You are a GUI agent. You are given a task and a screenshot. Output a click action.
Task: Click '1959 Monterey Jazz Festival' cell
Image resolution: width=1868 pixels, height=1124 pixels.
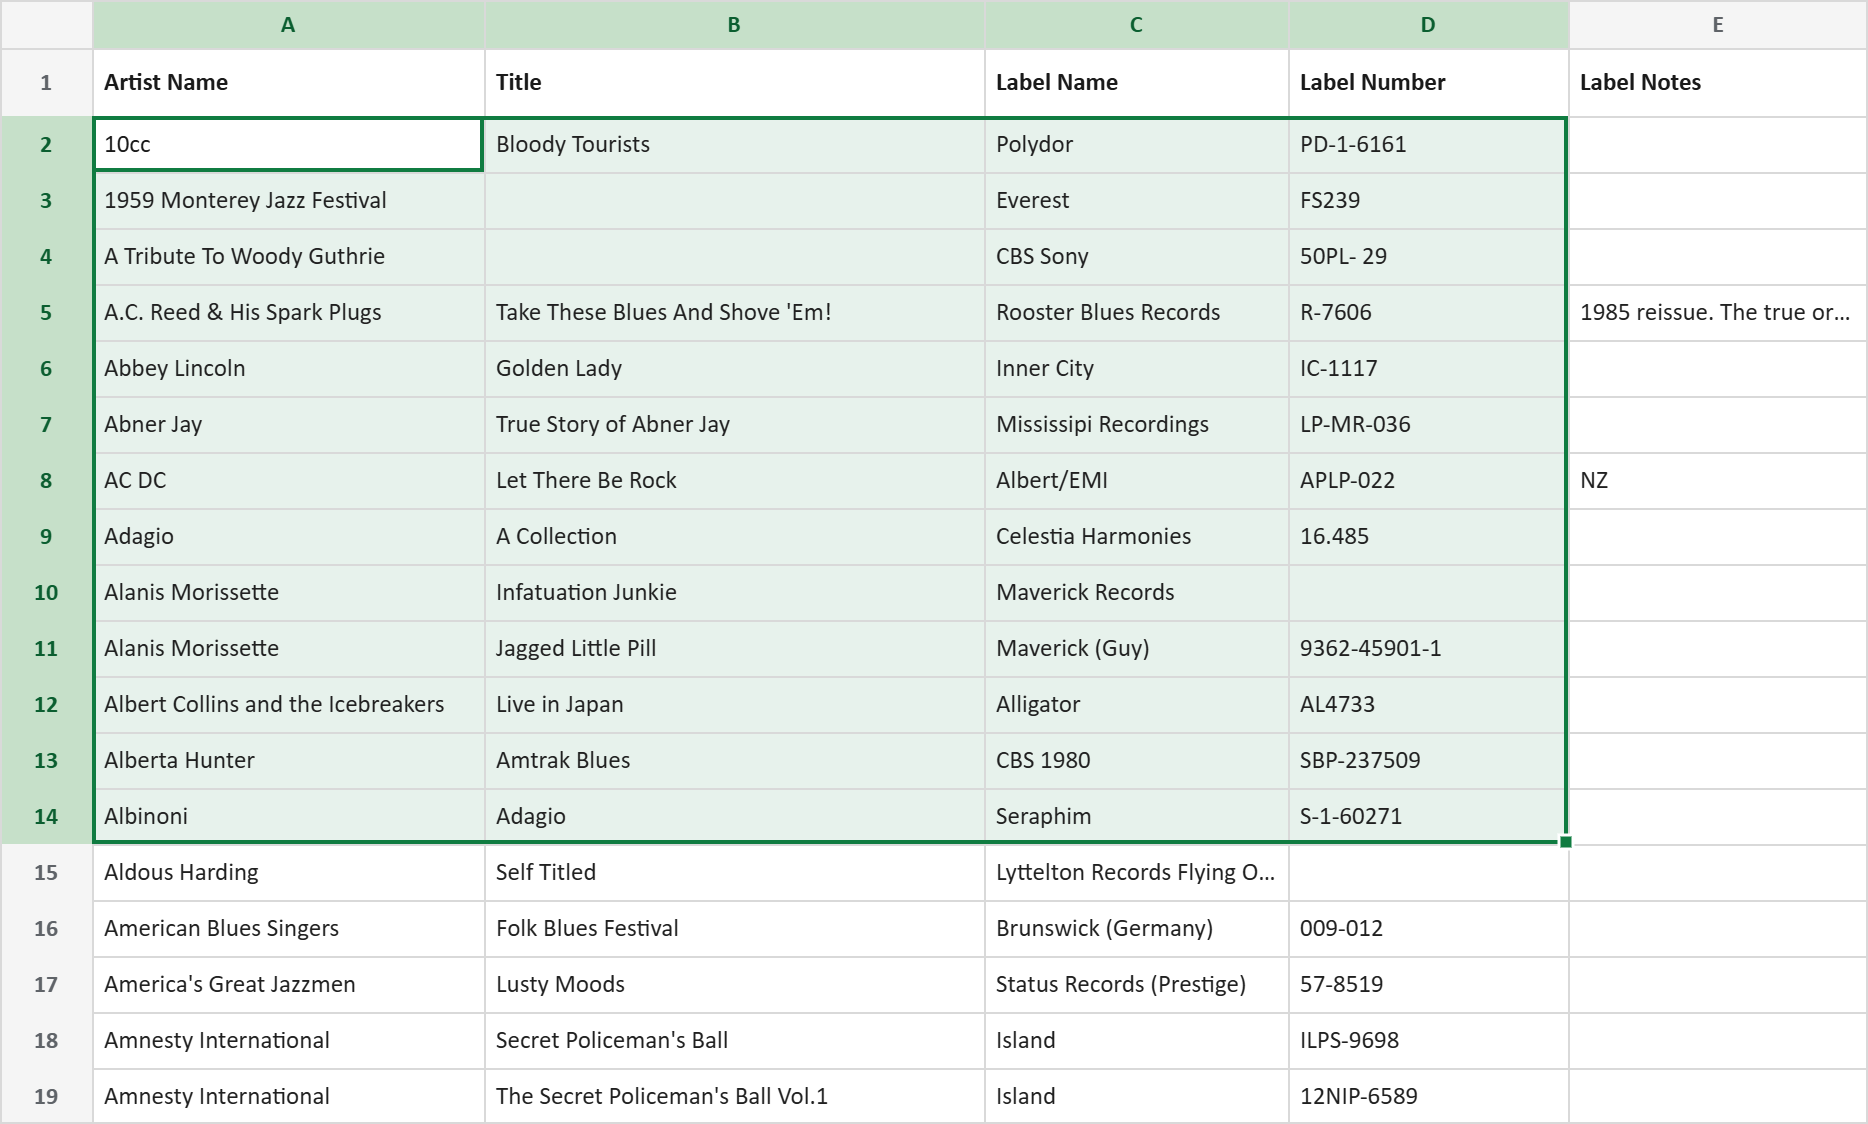(x=288, y=201)
